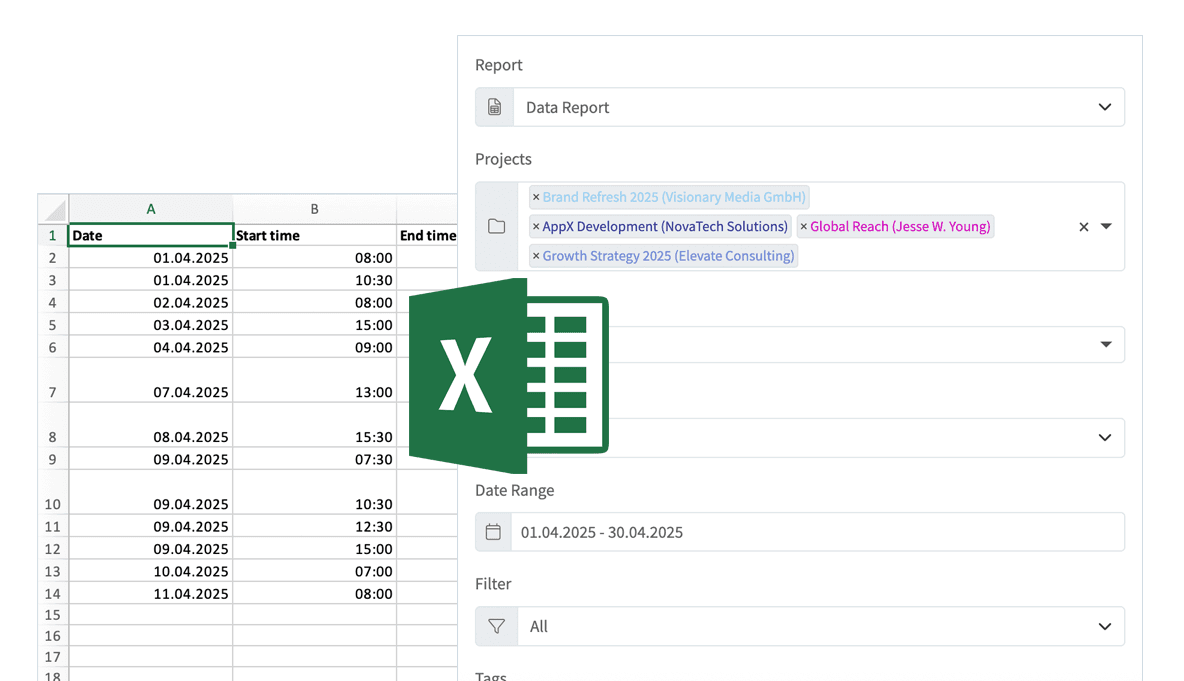Screen dimensions: 1184x681
Task: Select the column B header
Action: [x=314, y=208]
